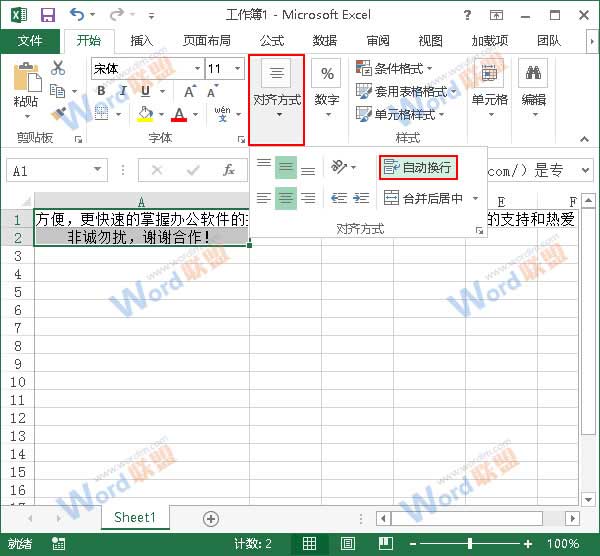Click the Redo arrow icon
The image size is (600, 556).
(x=117, y=15)
